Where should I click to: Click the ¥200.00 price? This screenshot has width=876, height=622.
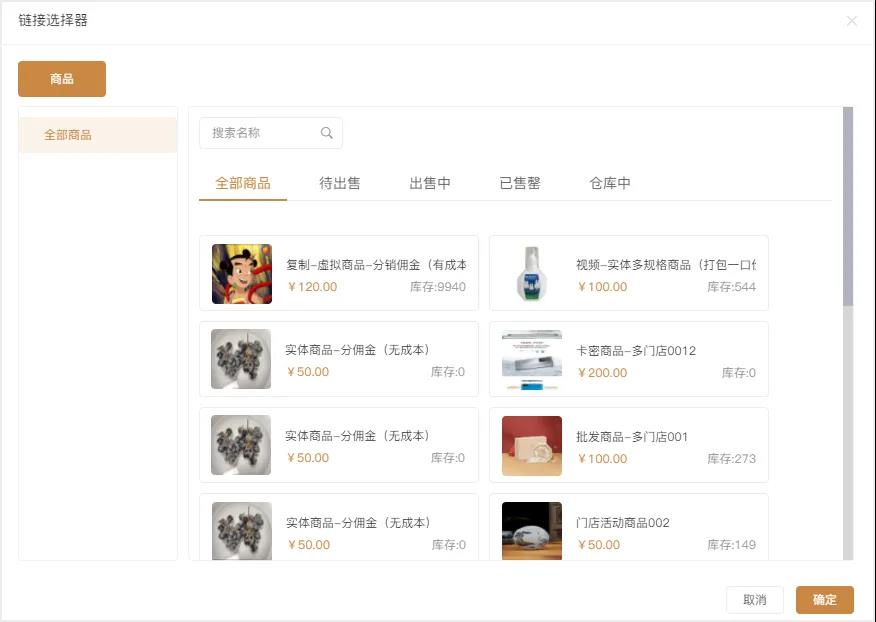point(602,373)
